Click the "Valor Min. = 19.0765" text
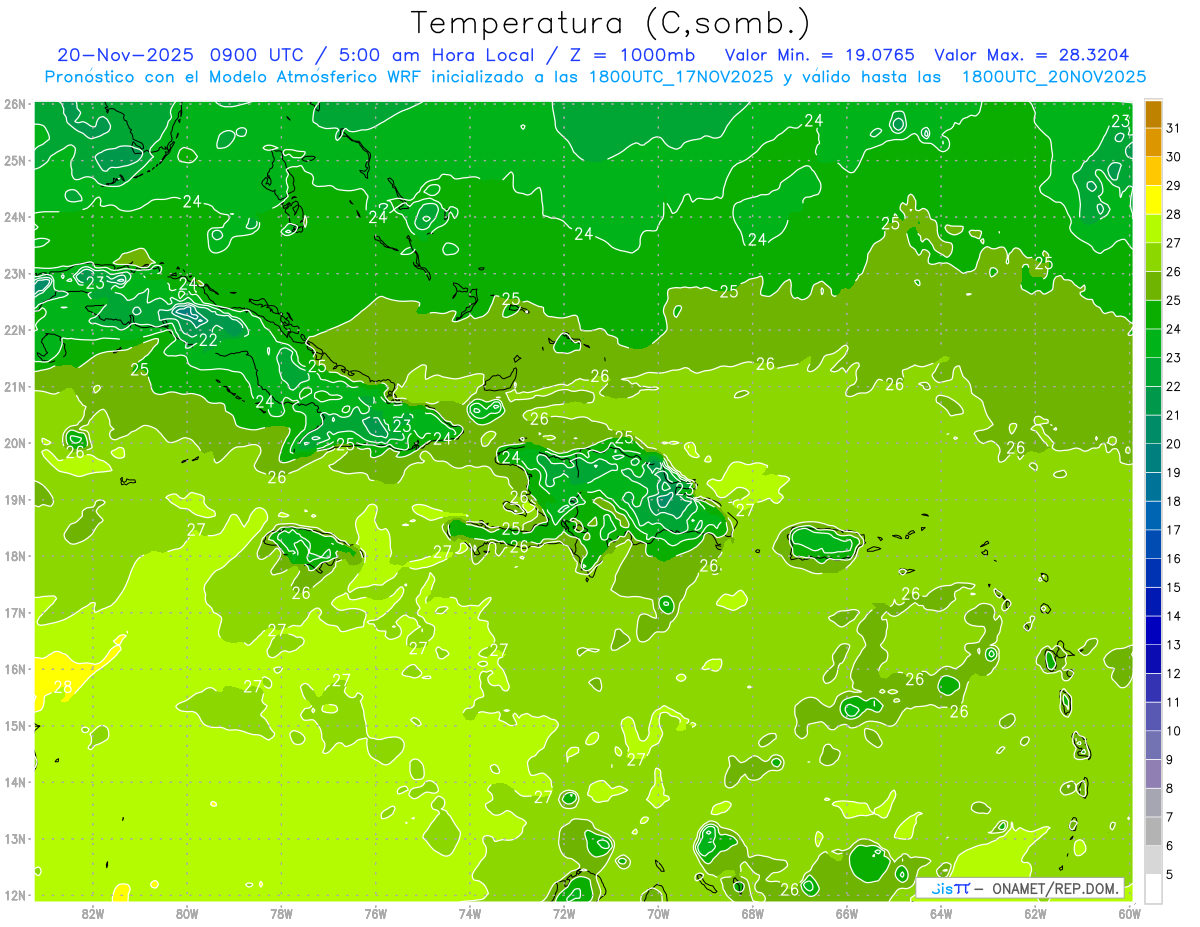Viewport: 1200px width, 927px height. coord(821,55)
